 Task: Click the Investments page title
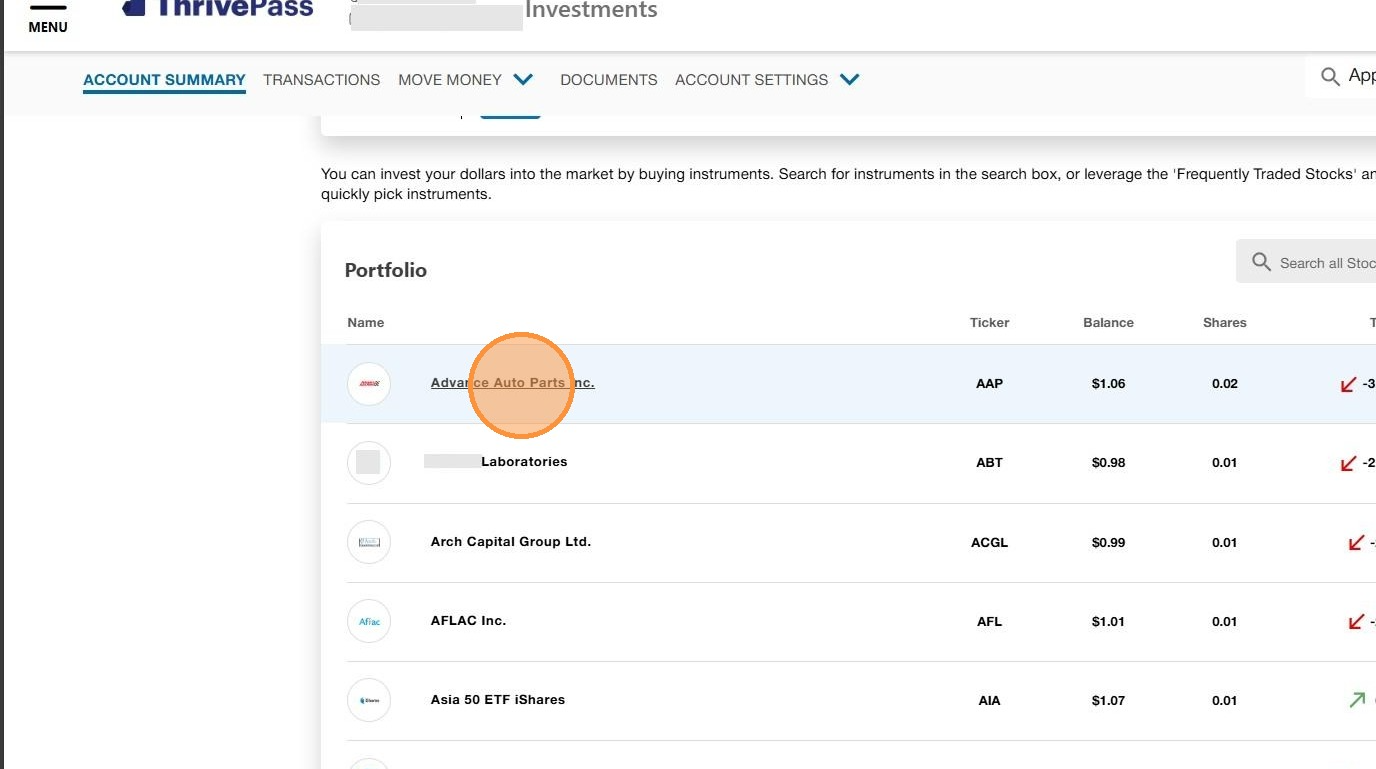click(591, 10)
